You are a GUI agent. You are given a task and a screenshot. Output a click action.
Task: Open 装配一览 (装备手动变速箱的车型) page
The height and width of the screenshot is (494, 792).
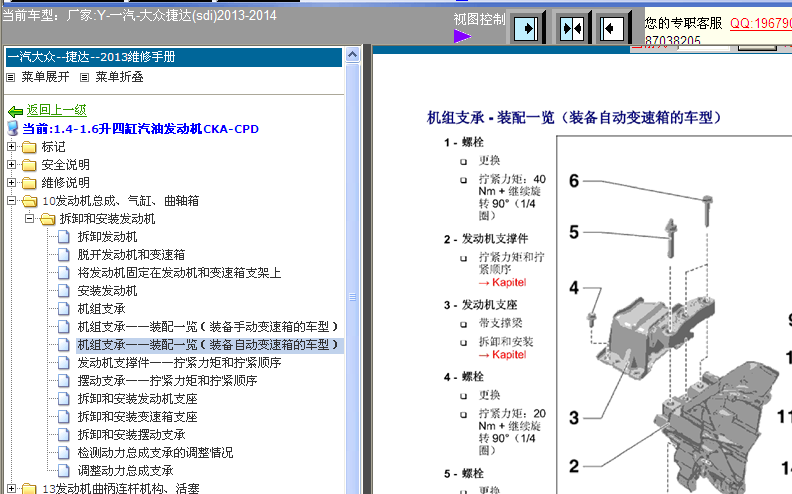click(208, 327)
